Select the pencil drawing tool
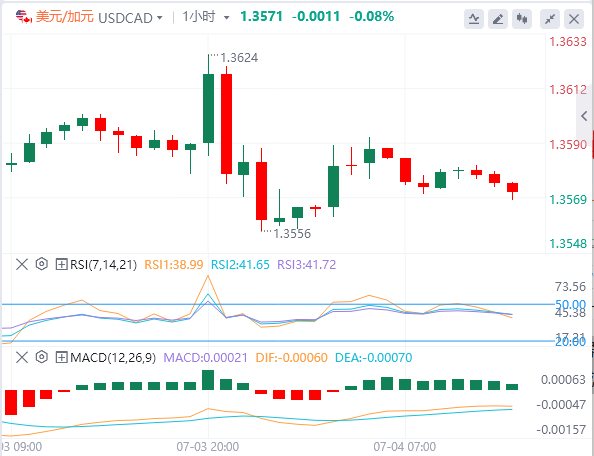 coord(498,19)
